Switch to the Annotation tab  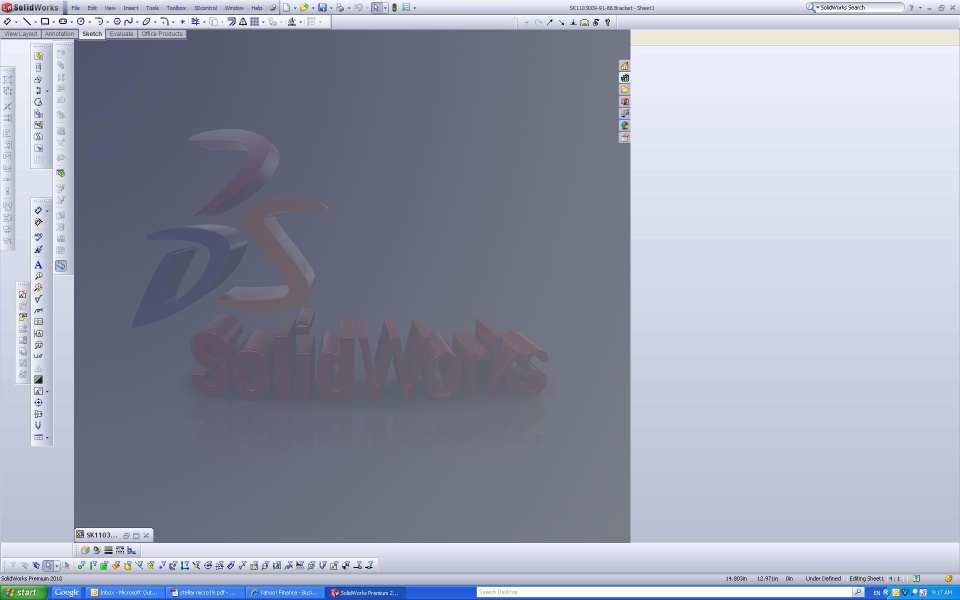59,34
